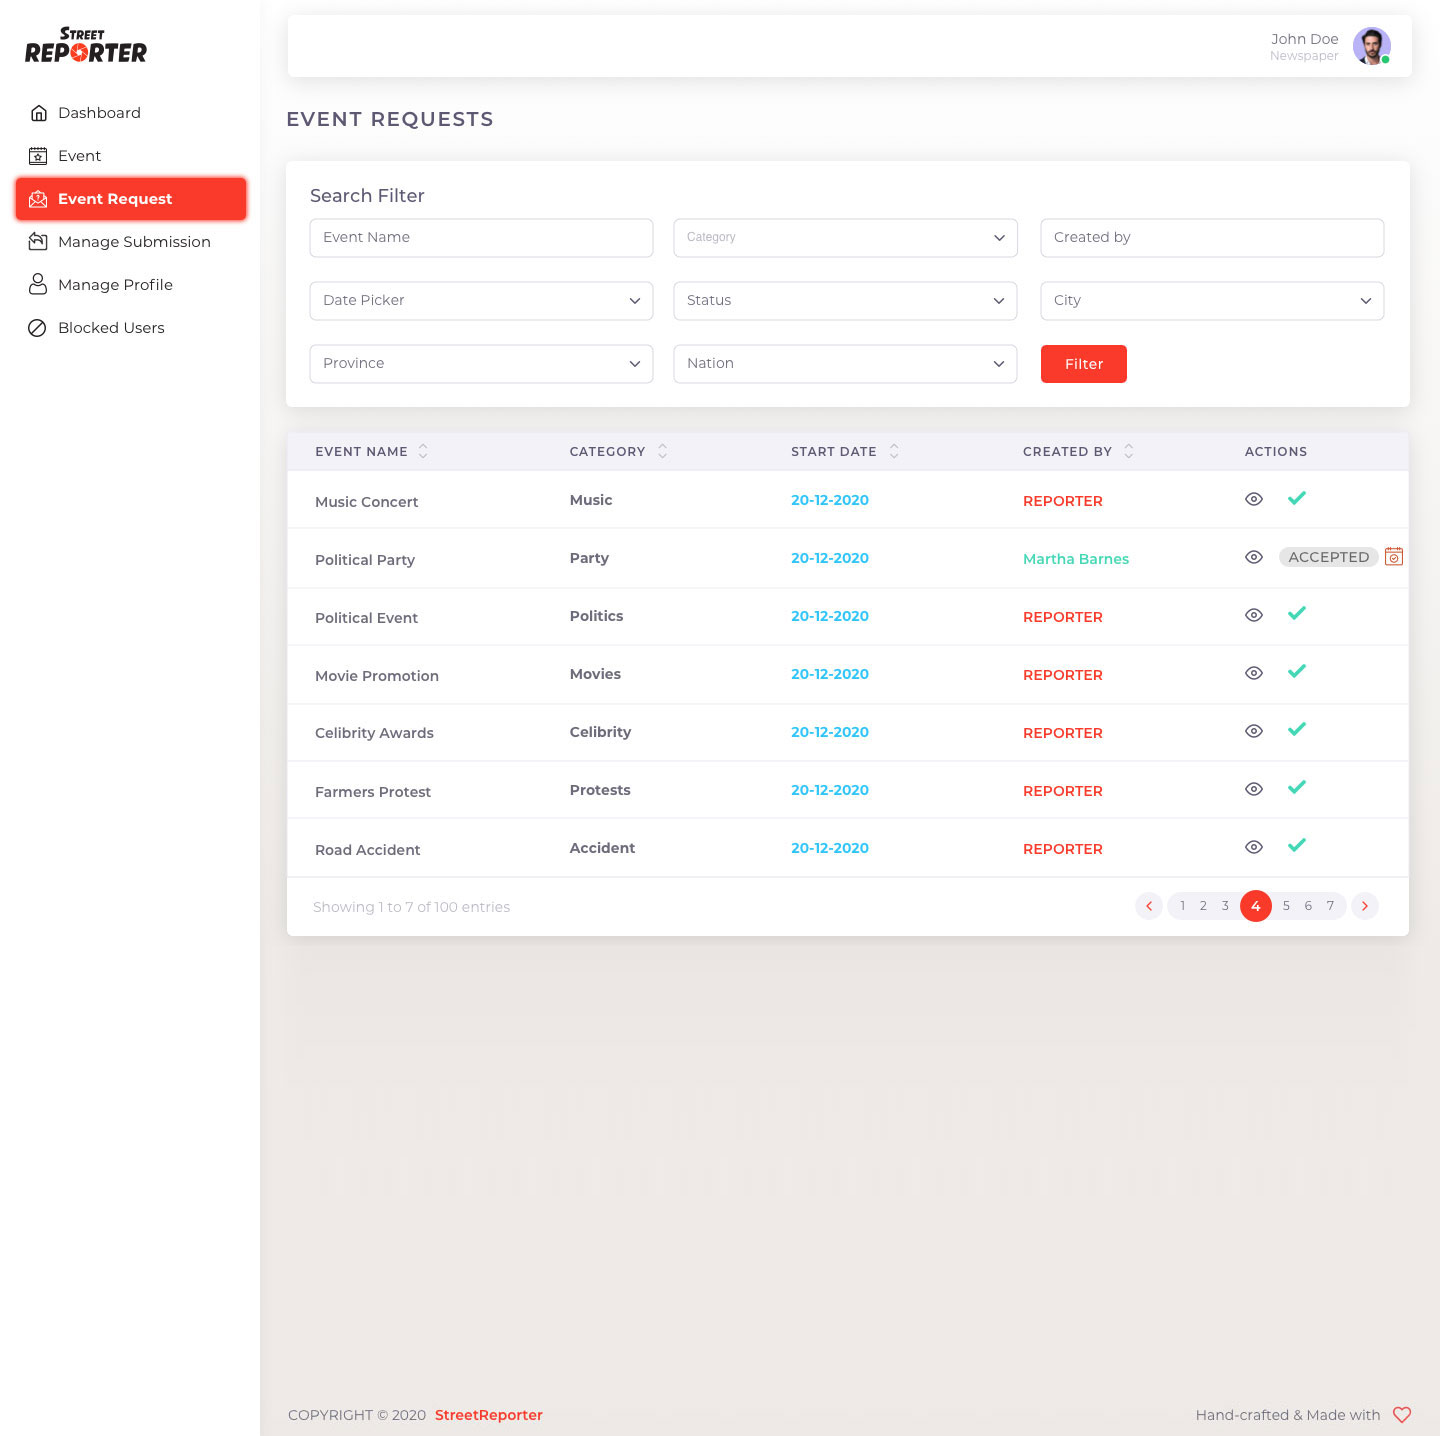Click the heart icon in footer
Image resolution: width=1440 pixels, height=1436 pixels.
pyautogui.click(x=1402, y=1415)
